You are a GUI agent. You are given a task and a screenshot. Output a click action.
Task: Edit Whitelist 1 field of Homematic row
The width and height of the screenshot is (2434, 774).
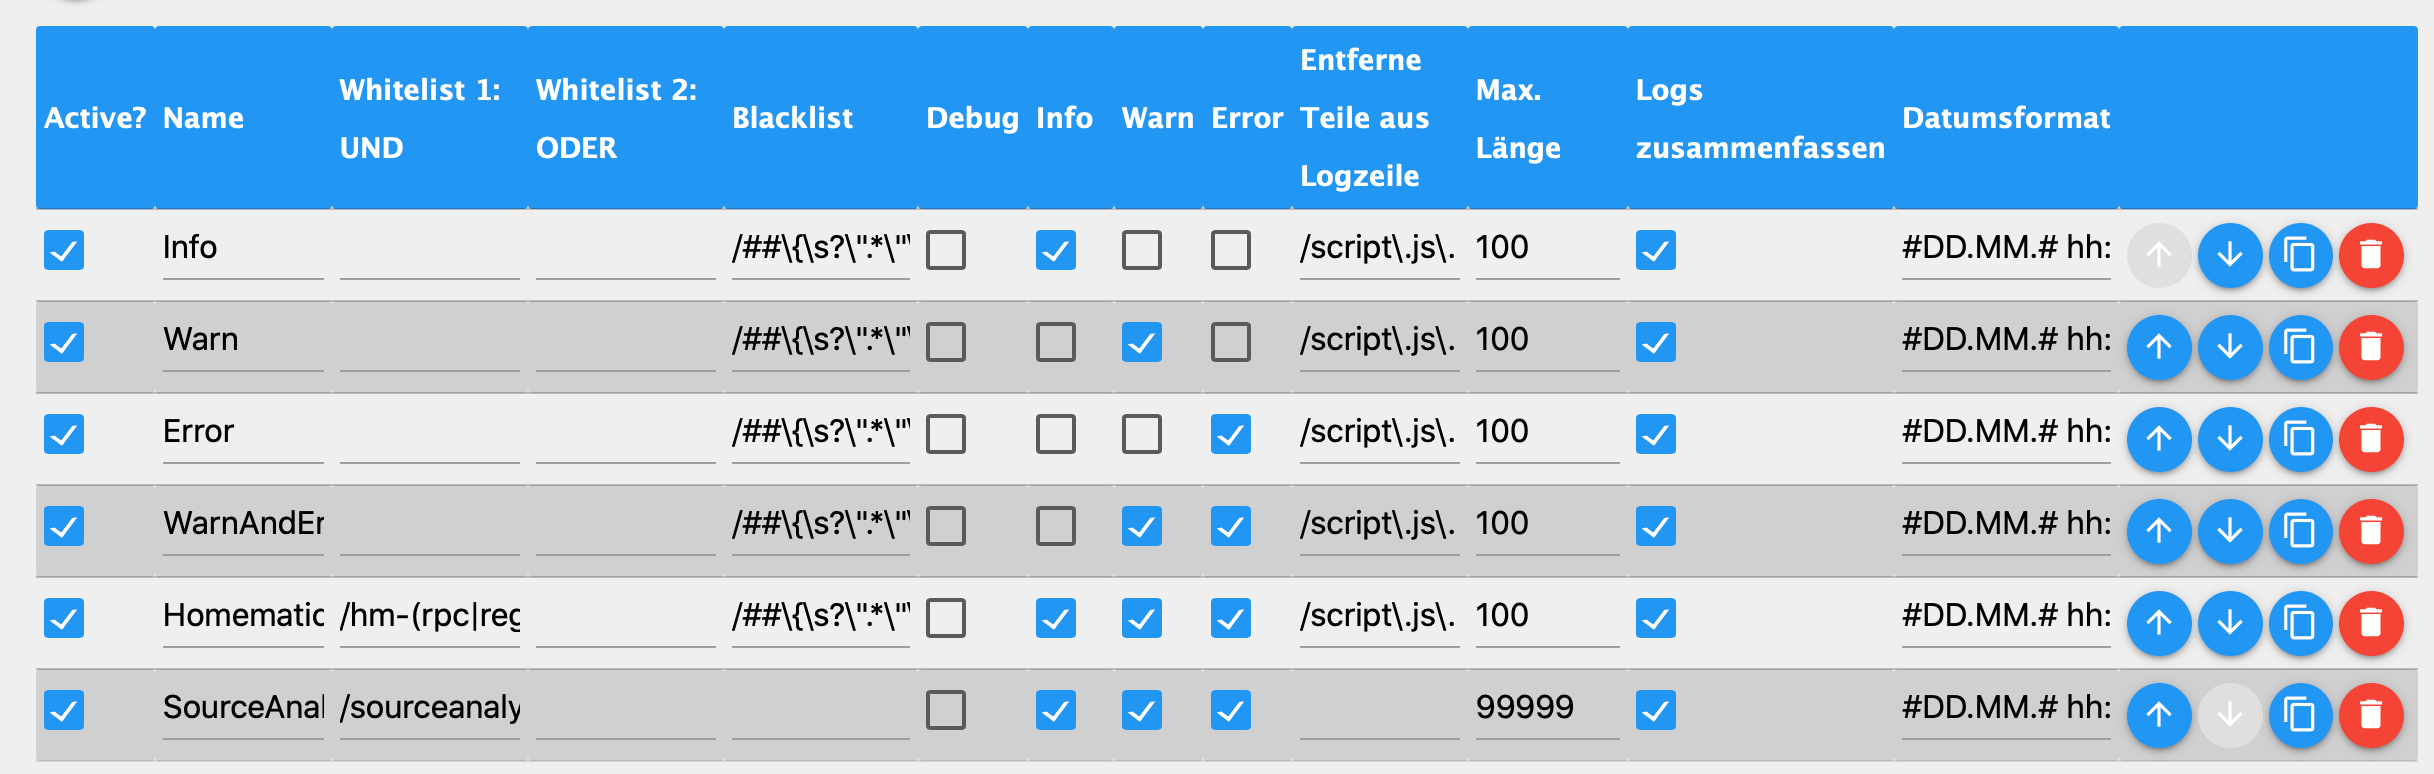coord(430,617)
